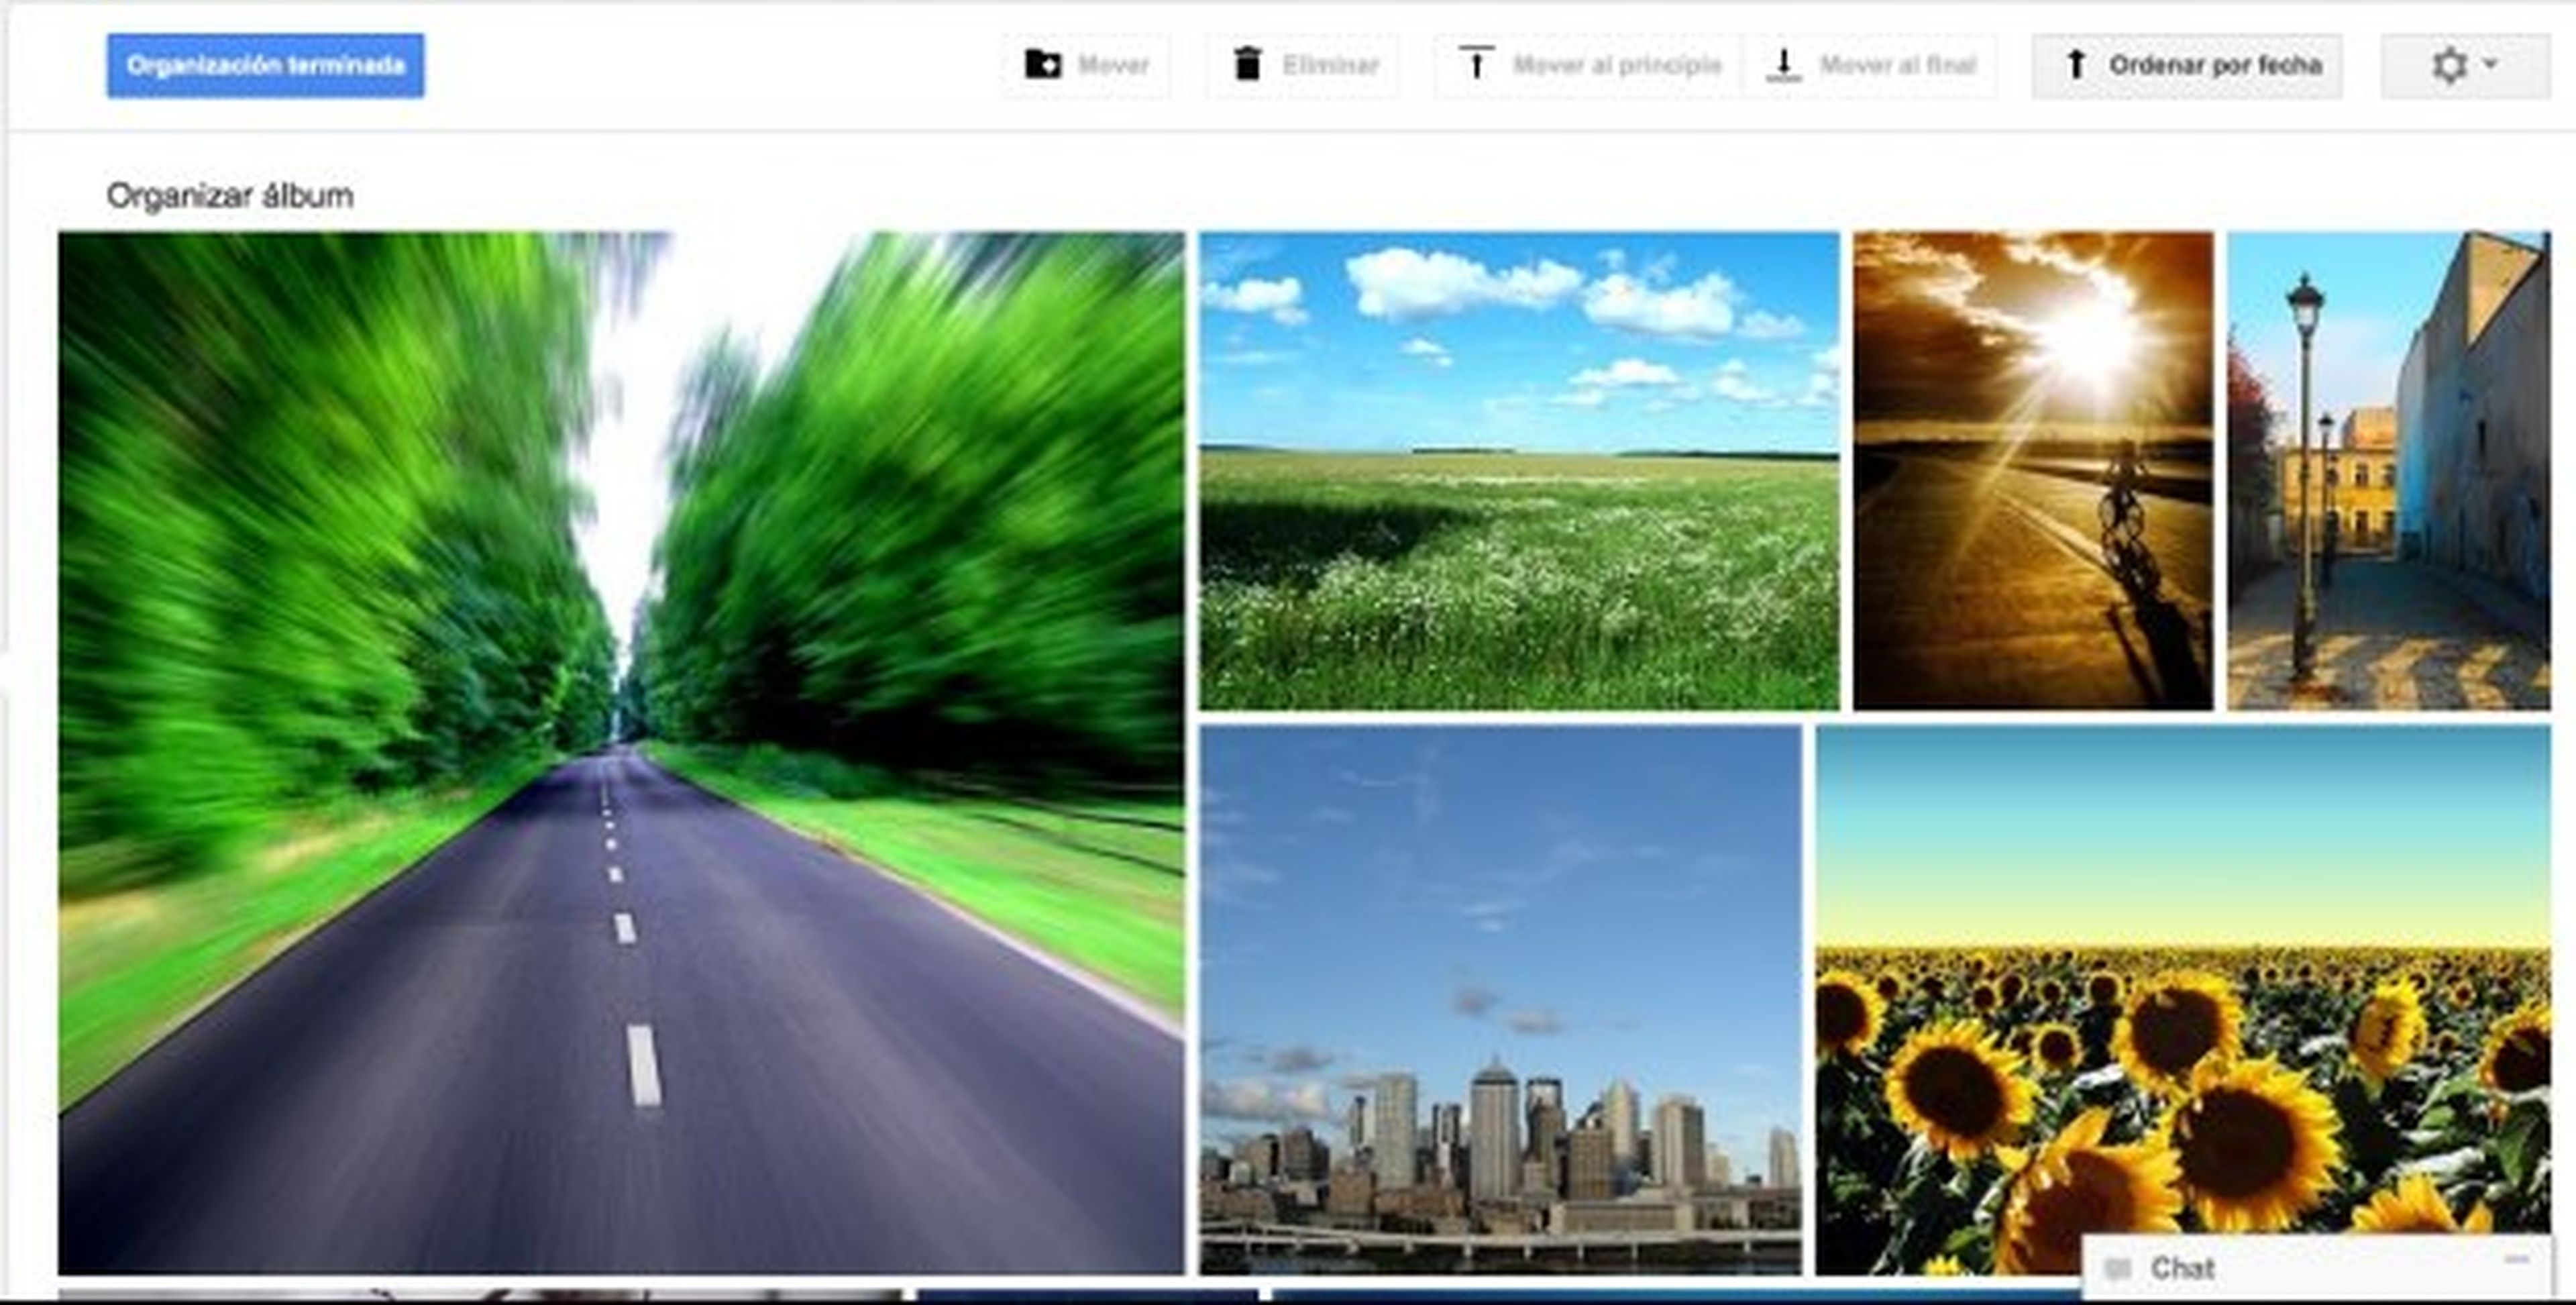This screenshot has width=2576, height=1305.
Task: Open the Chat bar label
Action: (2182, 1269)
